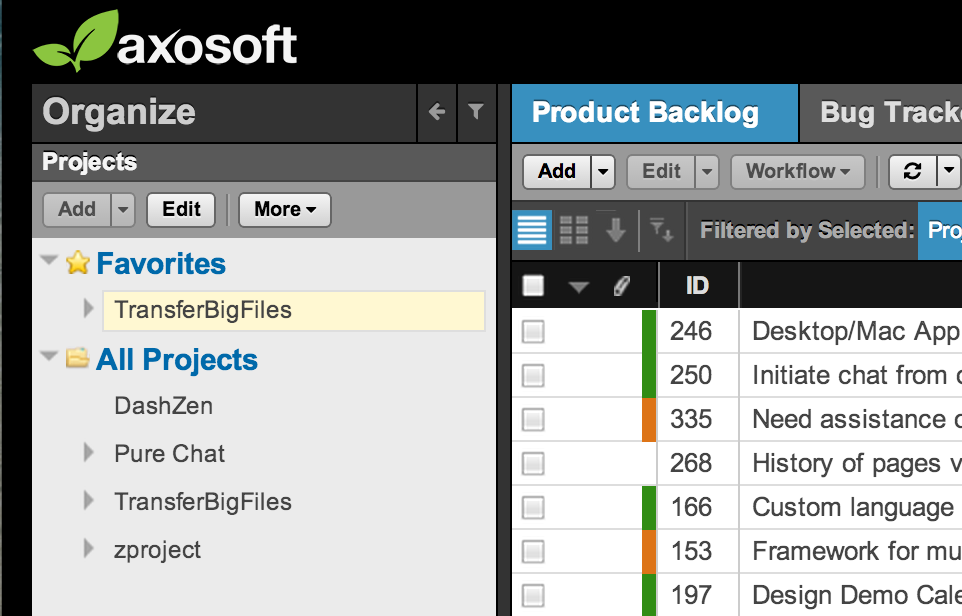
Task: Click the refresh icon button
Action: pos(913,171)
